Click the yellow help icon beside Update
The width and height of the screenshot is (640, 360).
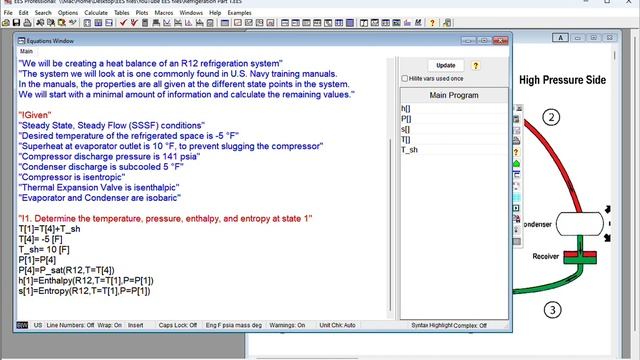pos(476,66)
